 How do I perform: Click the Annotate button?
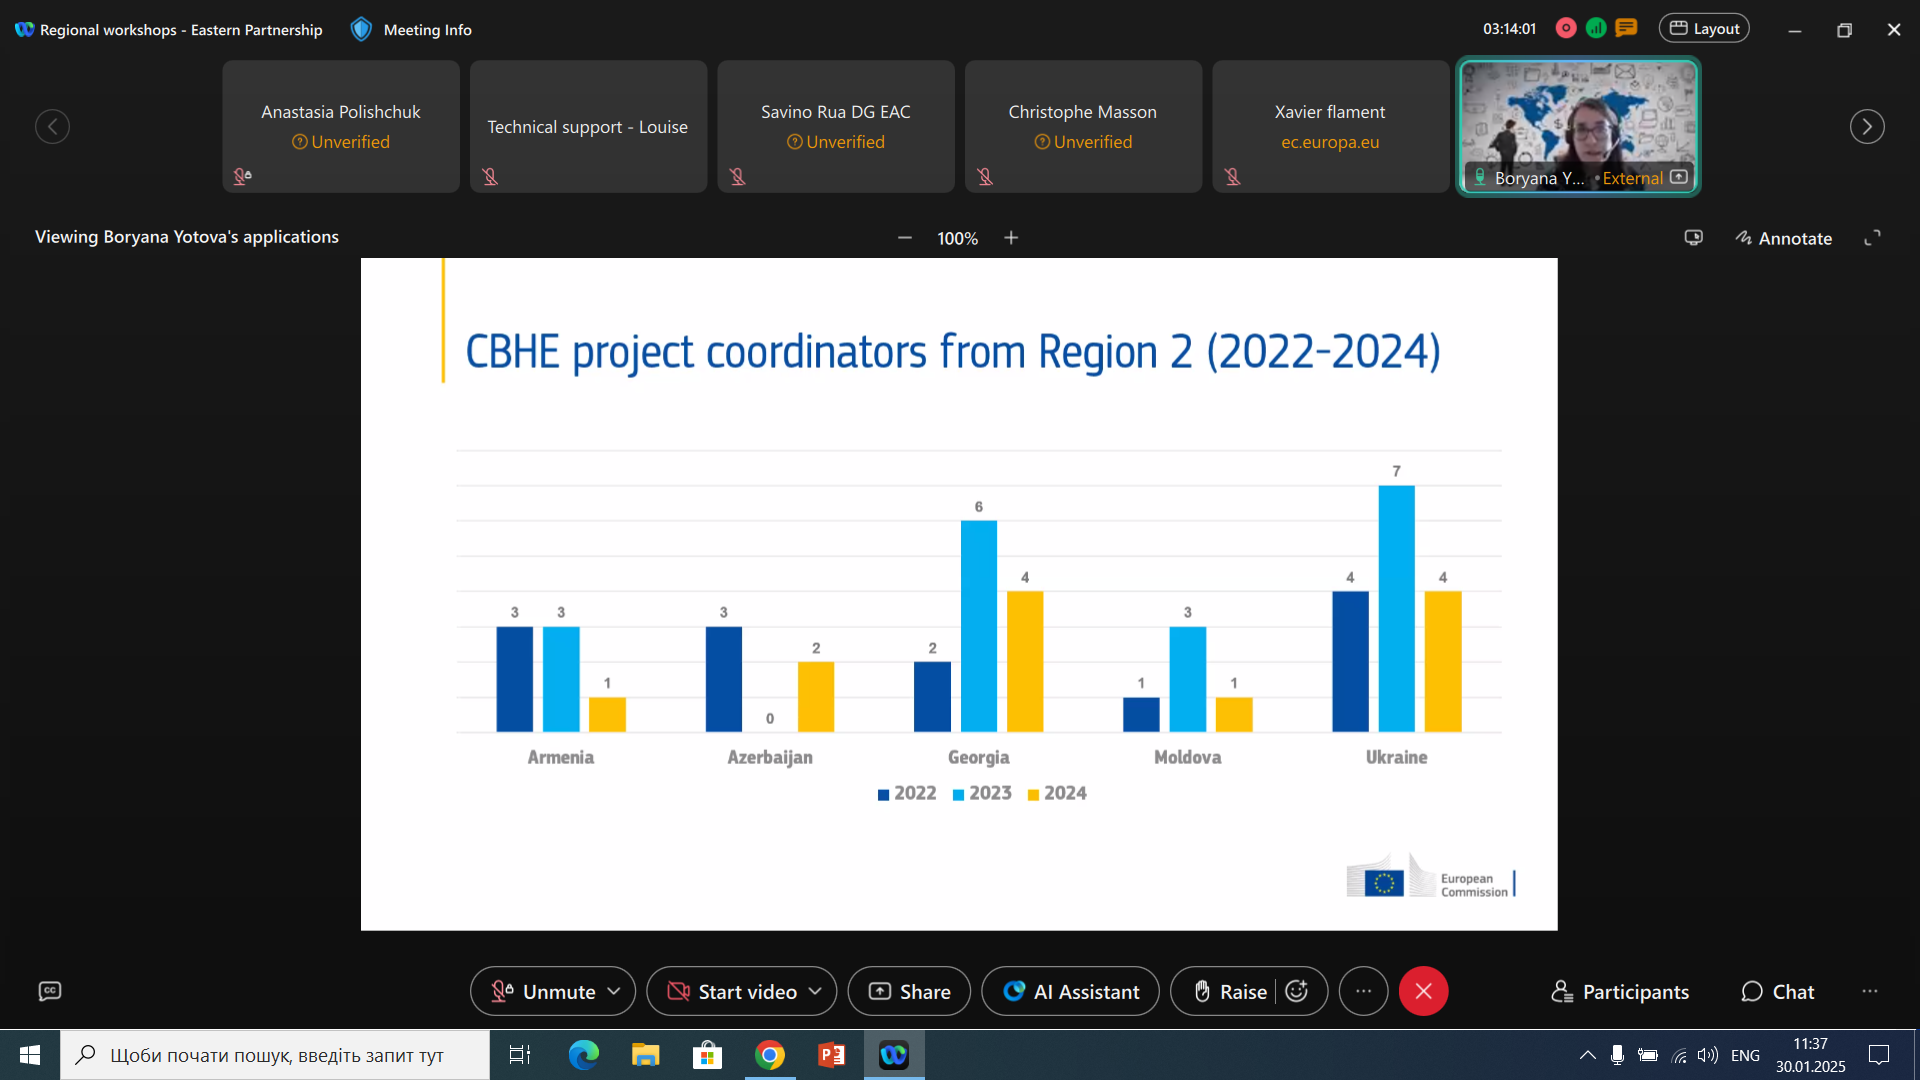tap(1783, 238)
